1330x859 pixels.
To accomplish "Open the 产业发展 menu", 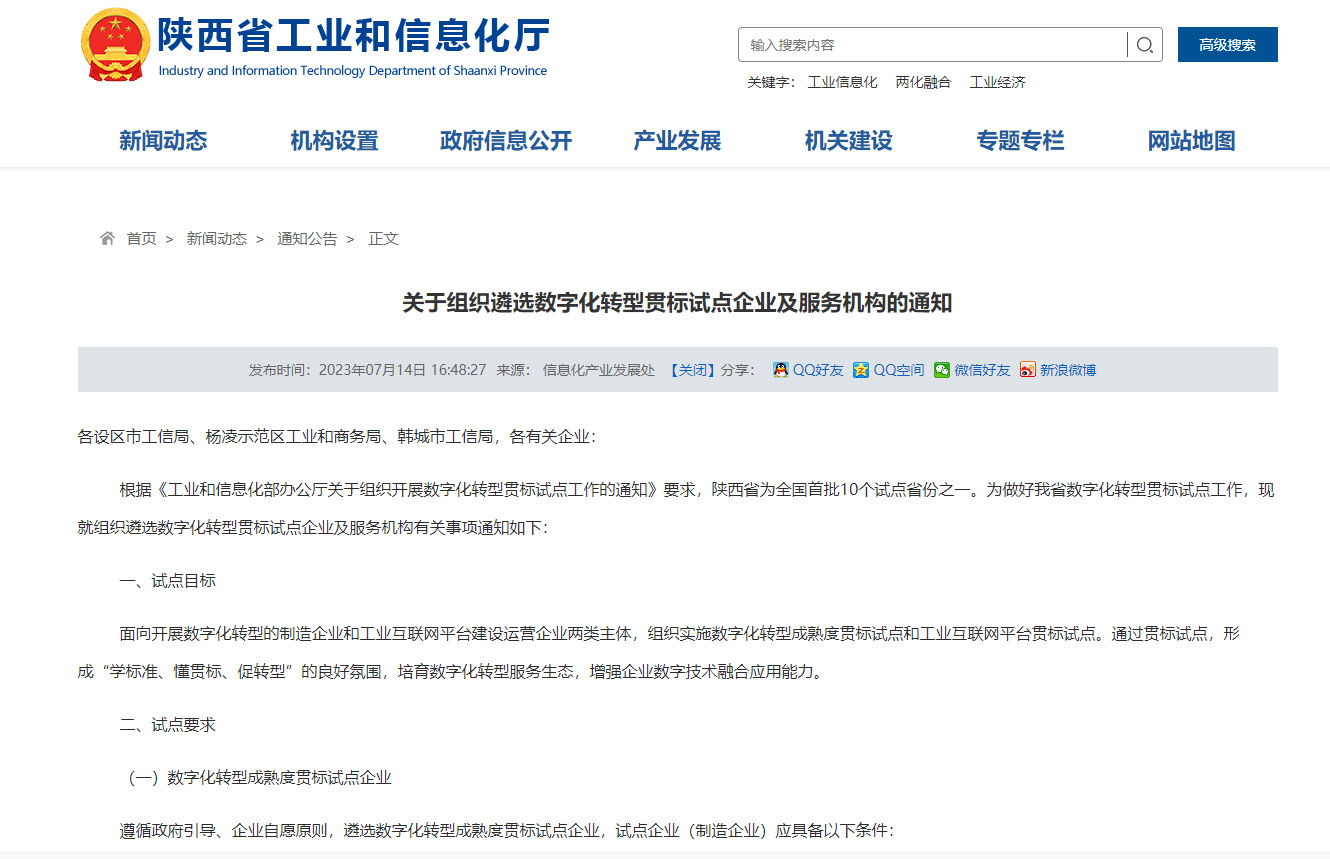I will pyautogui.click(x=677, y=141).
